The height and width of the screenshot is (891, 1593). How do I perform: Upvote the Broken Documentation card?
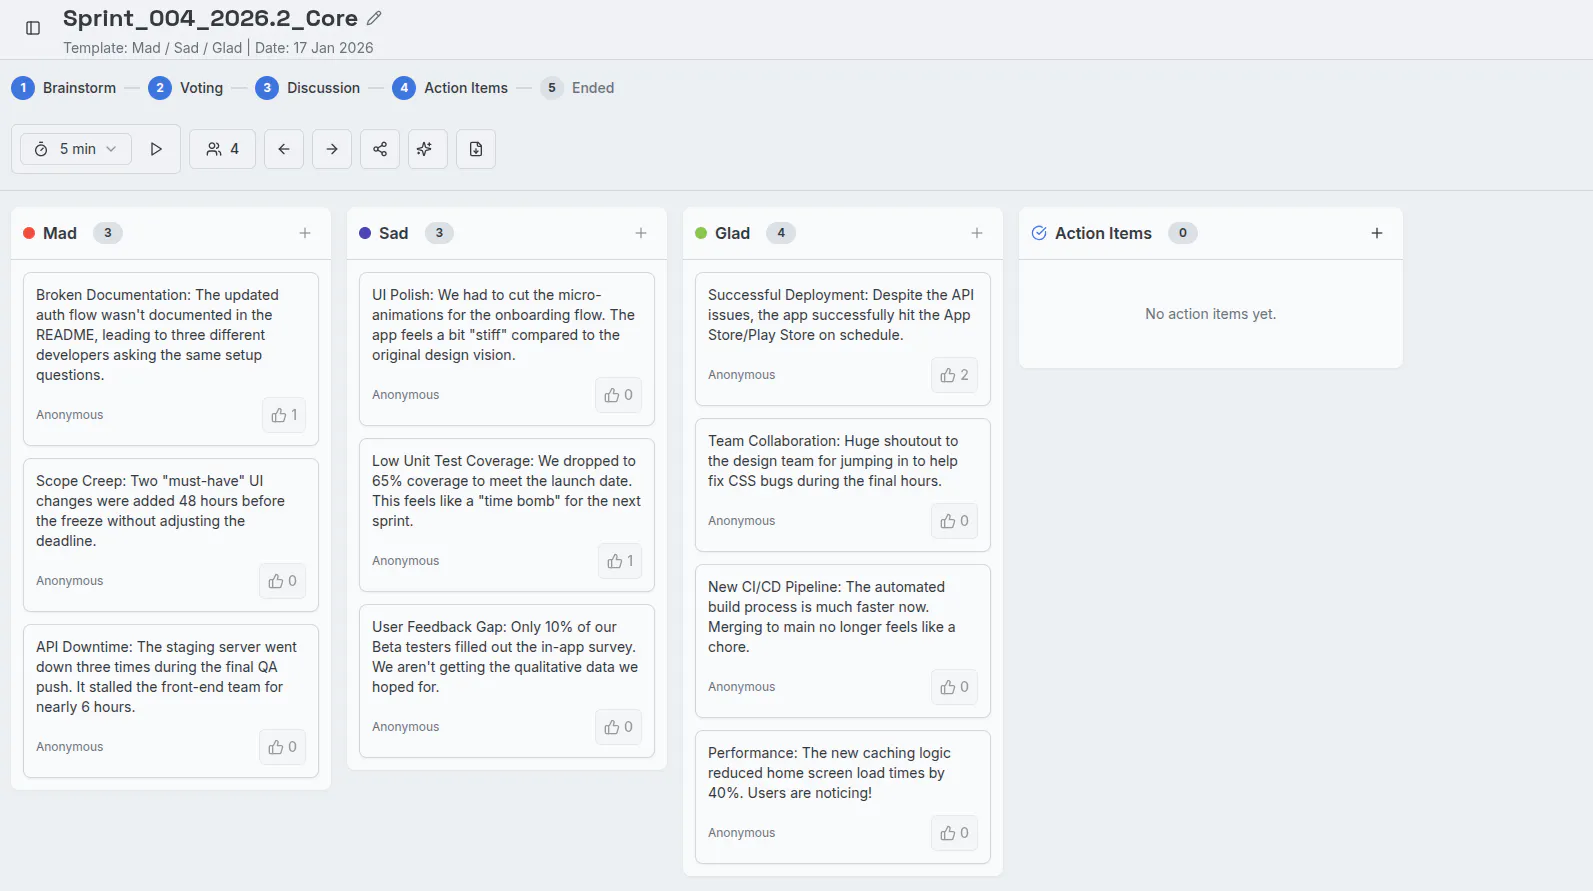coord(284,415)
